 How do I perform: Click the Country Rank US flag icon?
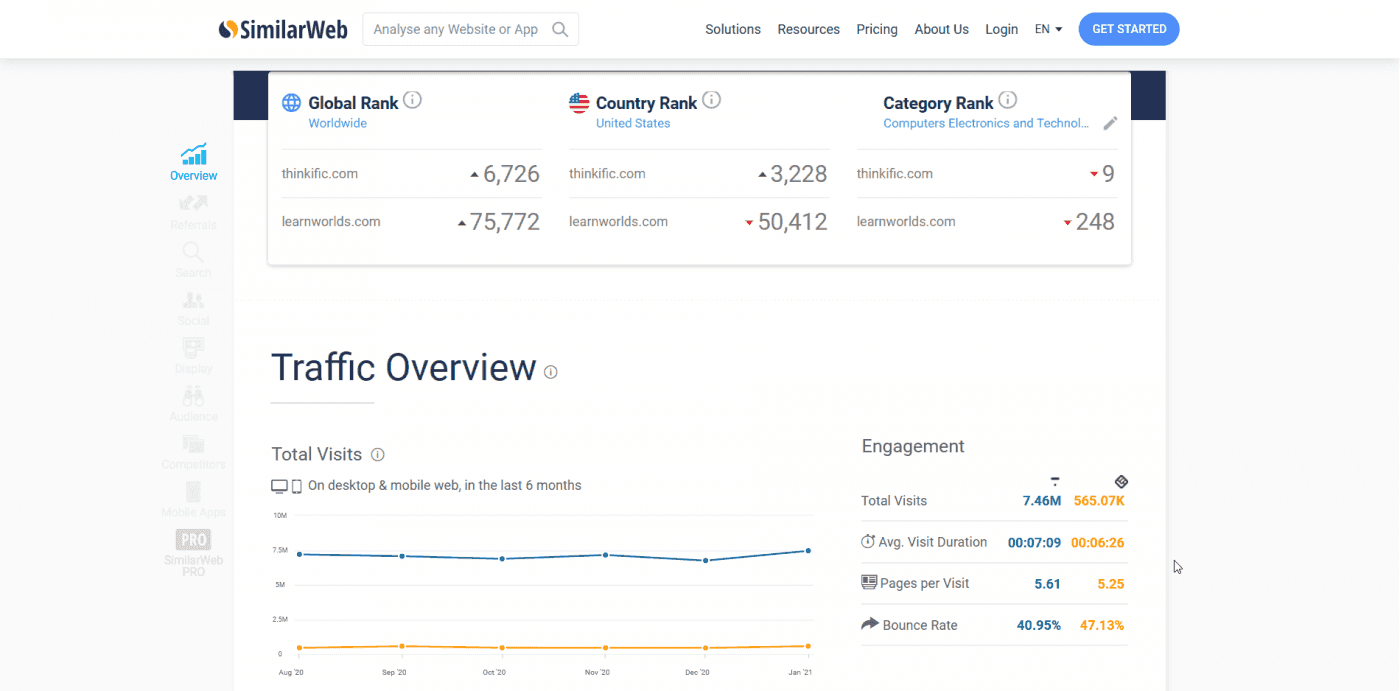click(579, 102)
